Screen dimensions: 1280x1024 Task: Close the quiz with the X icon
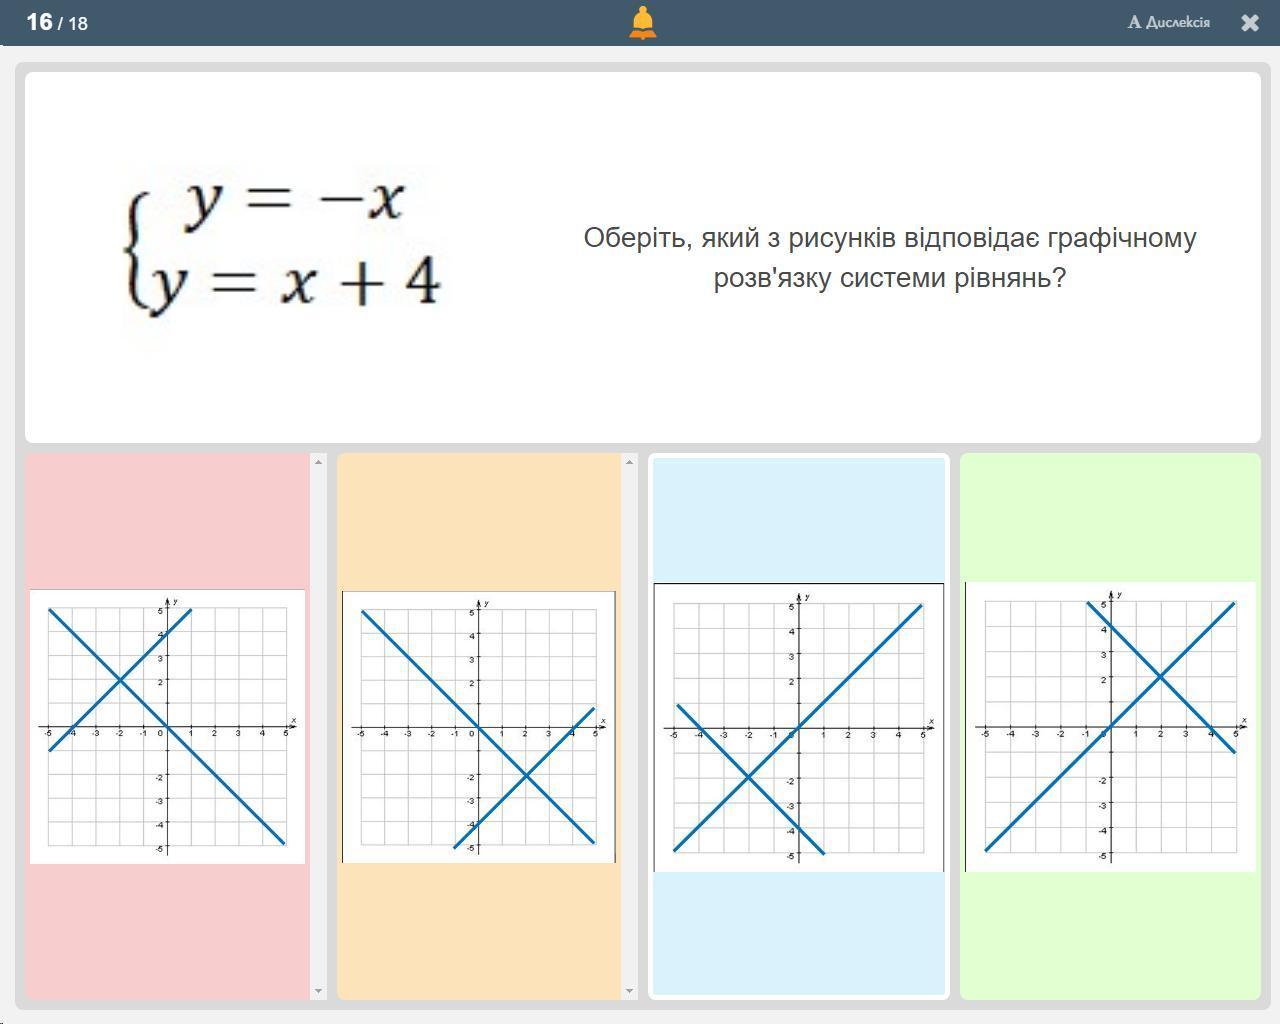point(1250,23)
